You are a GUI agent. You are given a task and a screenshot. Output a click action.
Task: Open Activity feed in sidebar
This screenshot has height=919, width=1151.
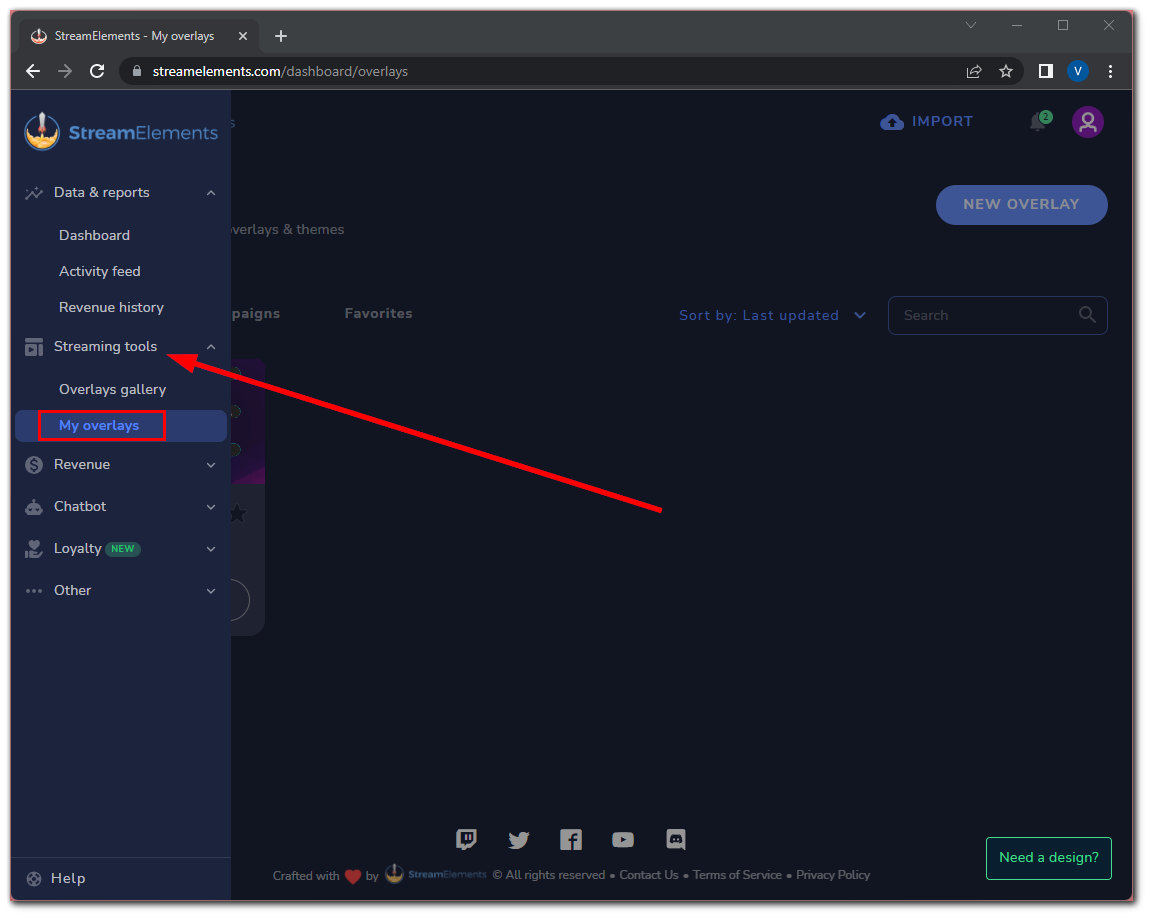click(x=100, y=272)
